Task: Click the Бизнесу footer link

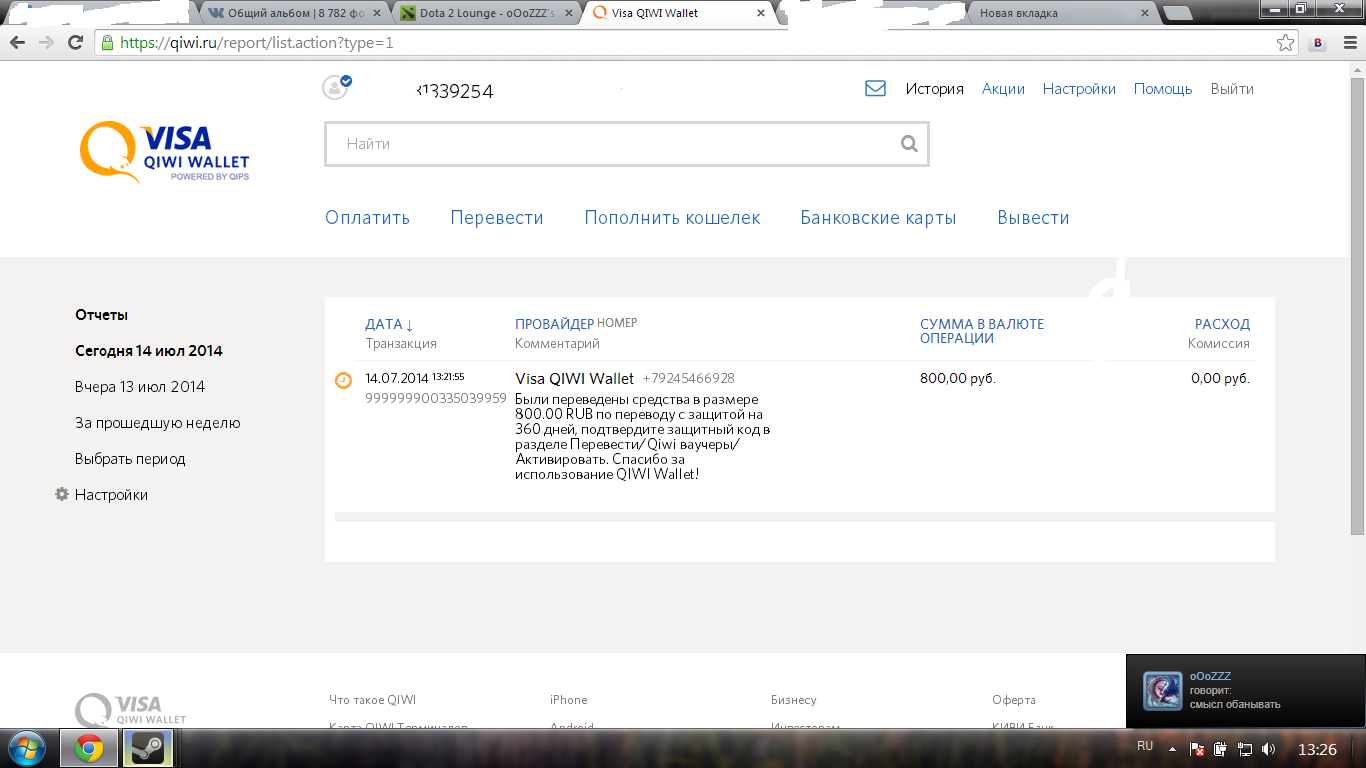Action: tap(794, 700)
